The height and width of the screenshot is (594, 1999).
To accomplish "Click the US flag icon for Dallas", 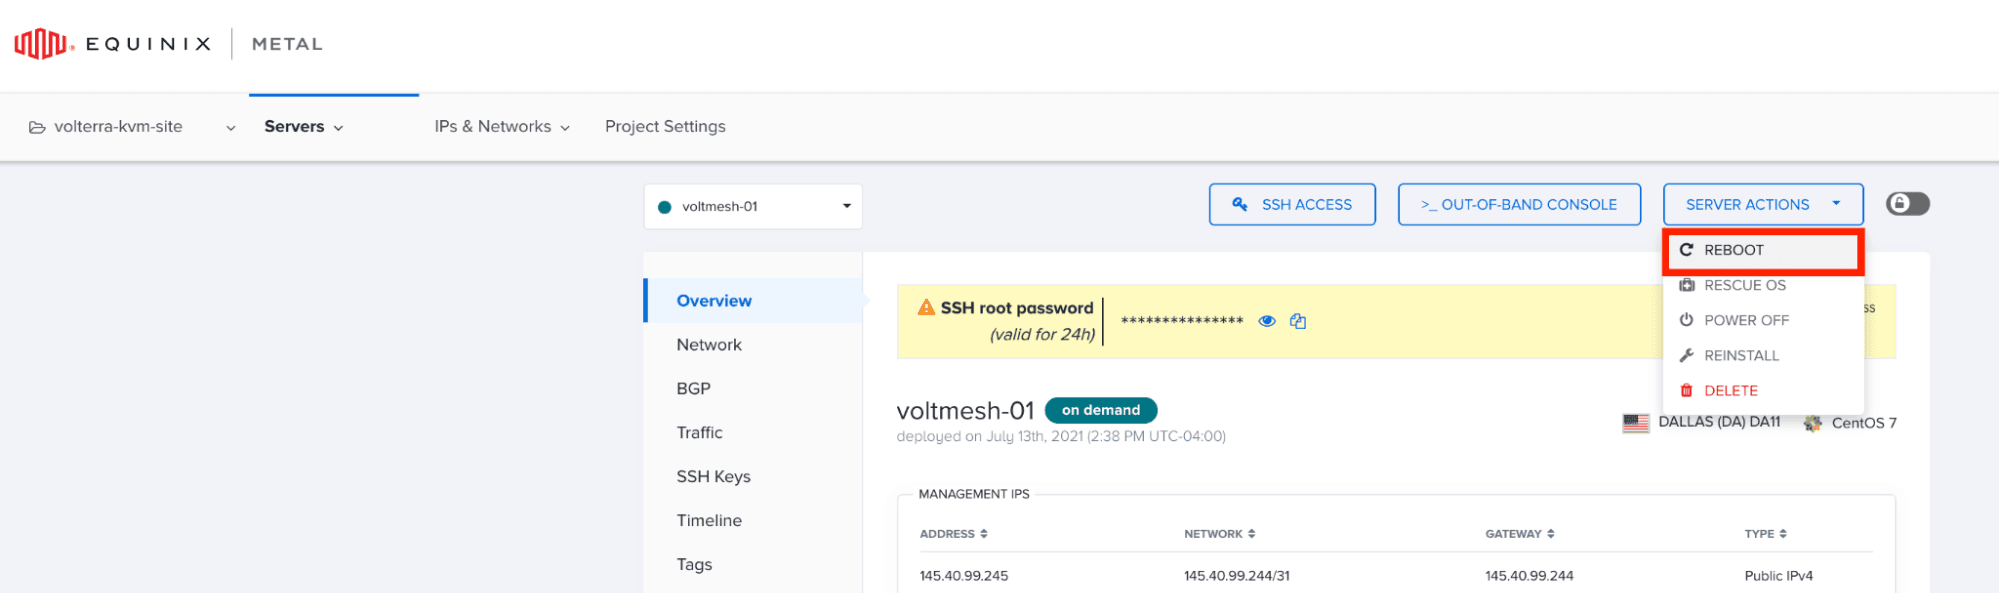I will [1636, 423].
